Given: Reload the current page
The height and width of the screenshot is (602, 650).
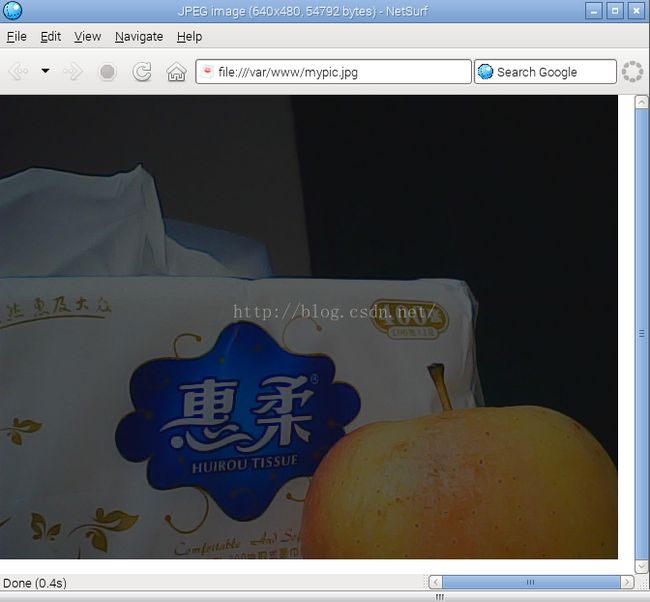Looking at the screenshot, I should [142, 72].
